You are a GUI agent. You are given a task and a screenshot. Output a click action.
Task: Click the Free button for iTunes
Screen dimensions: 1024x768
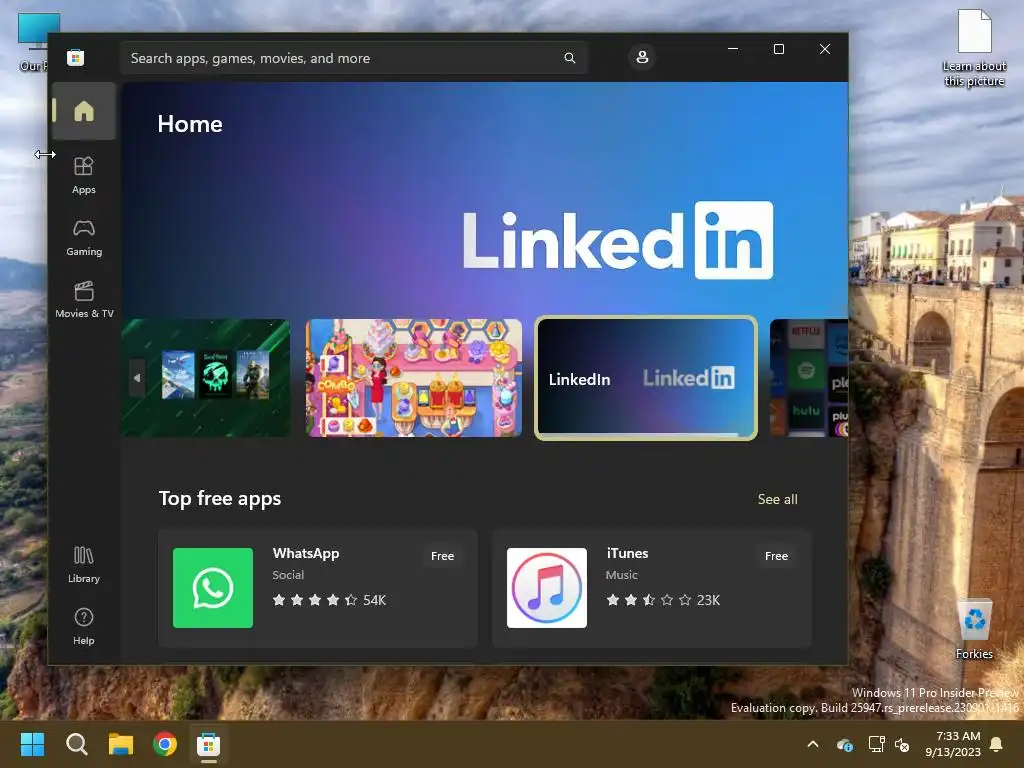tap(776, 556)
